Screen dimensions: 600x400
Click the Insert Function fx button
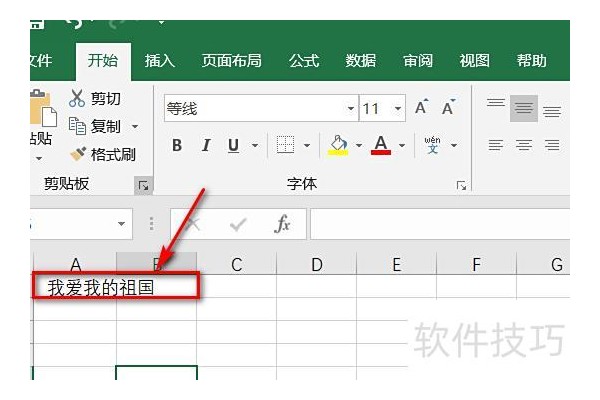[282, 224]
